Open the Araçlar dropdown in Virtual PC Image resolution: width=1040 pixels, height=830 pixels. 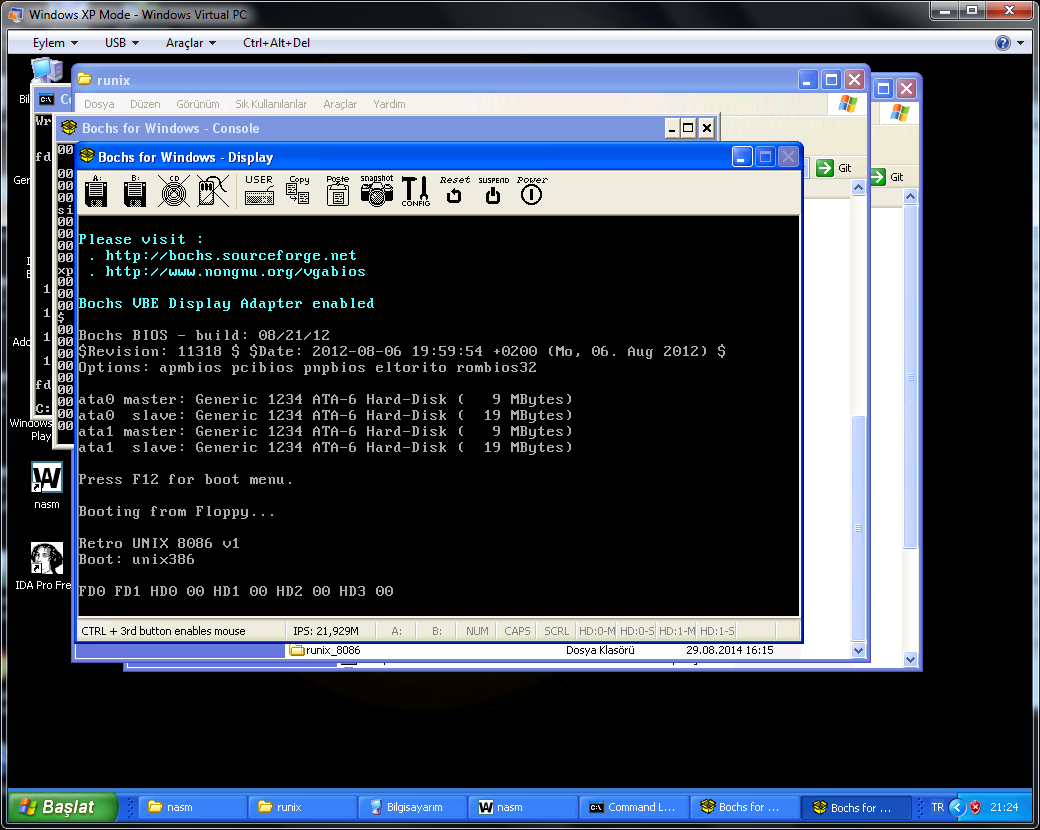191,42
